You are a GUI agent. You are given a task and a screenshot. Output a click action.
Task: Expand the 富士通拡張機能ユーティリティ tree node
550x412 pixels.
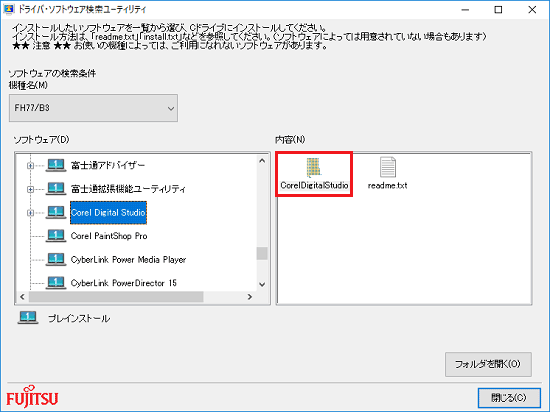[x=31, y=189]
